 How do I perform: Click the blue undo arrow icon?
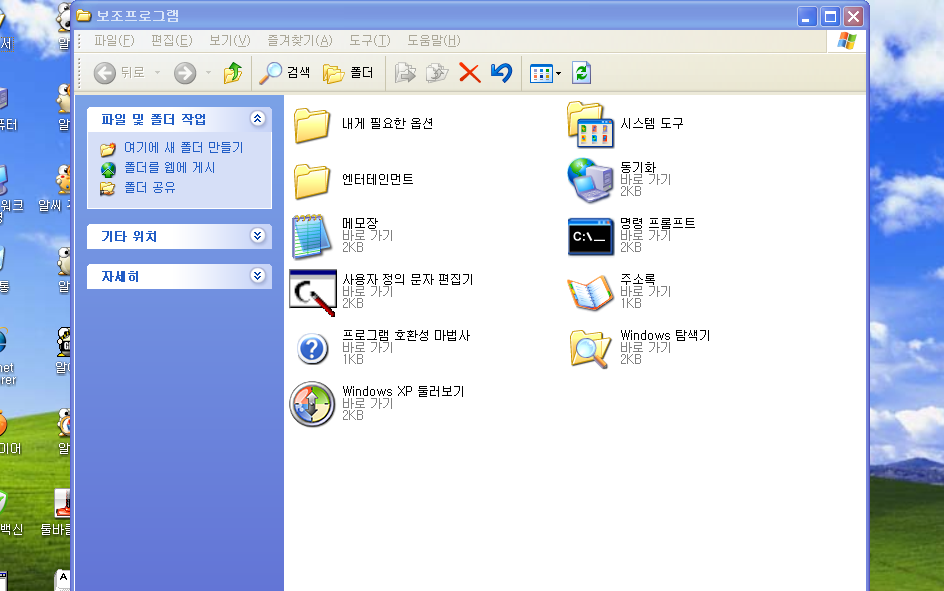click(502, 73)
